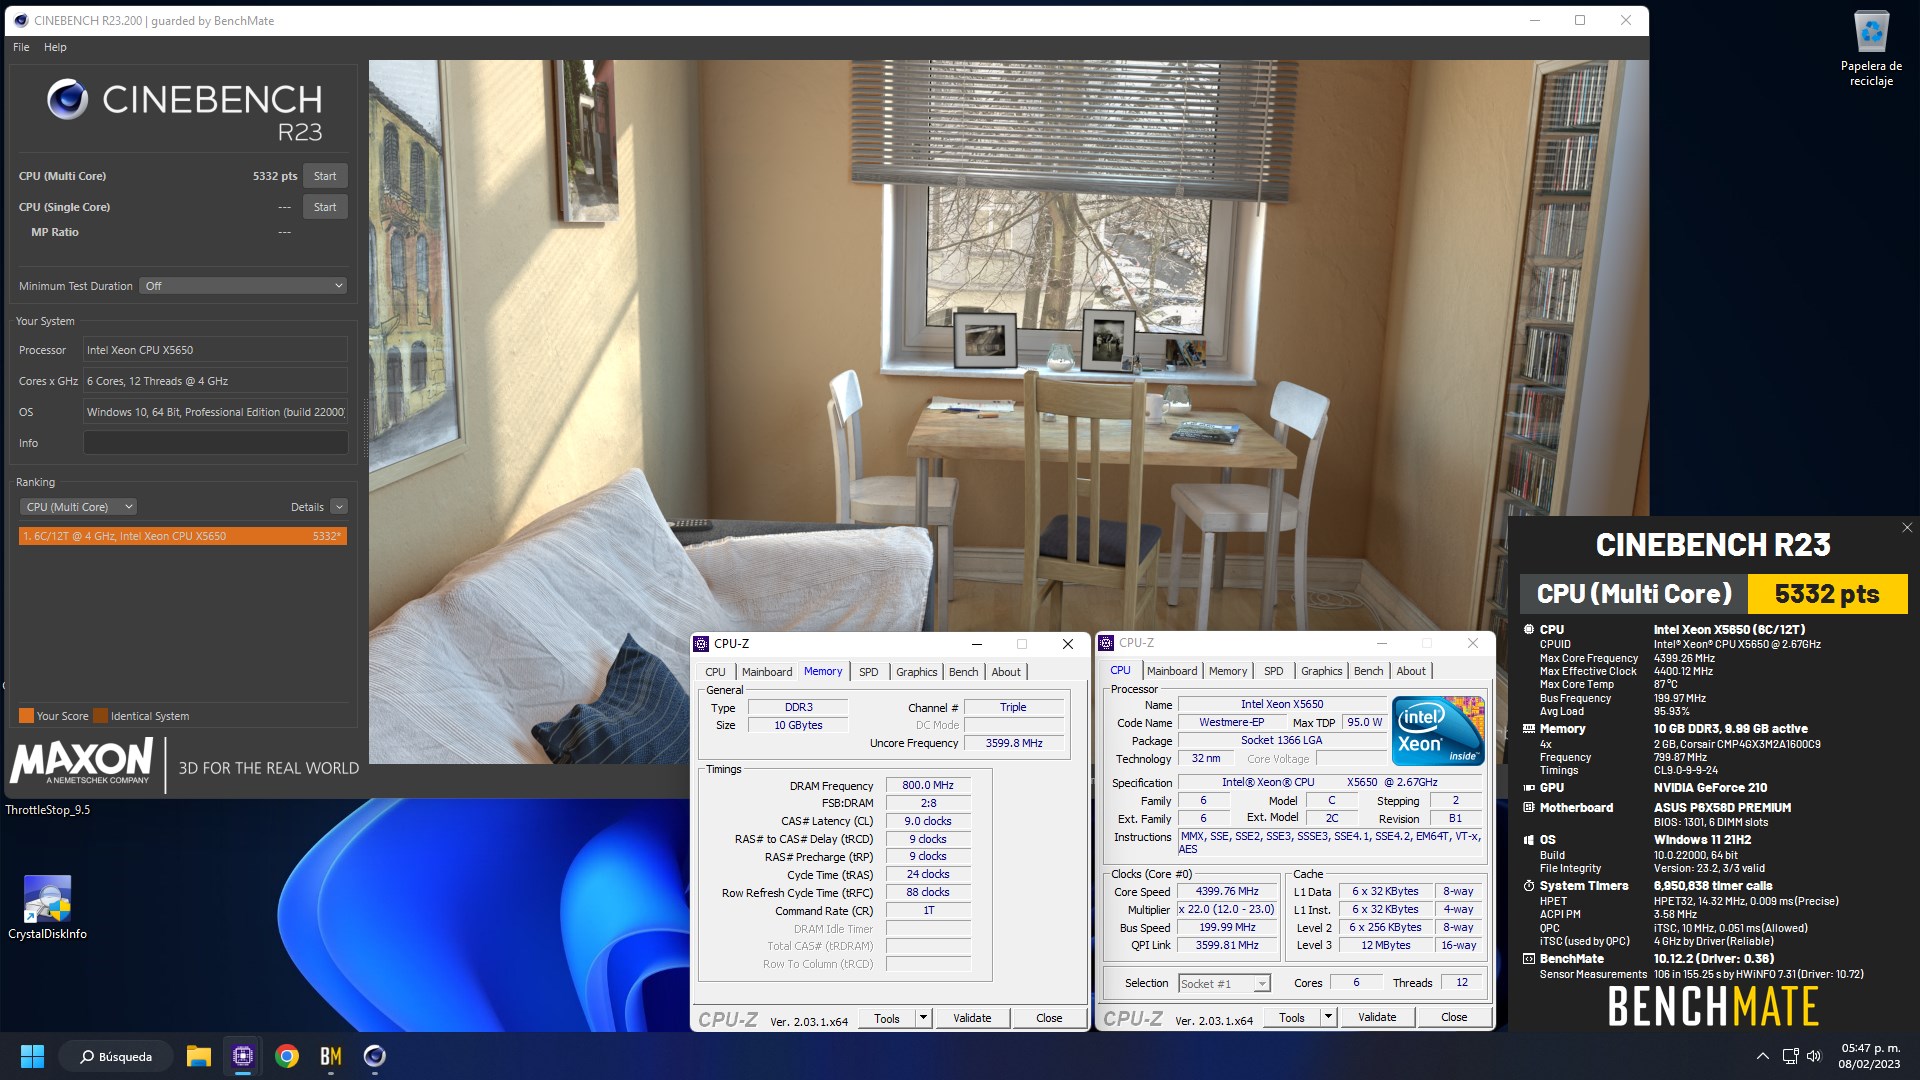Start the CPU Single Core test
1920x1080 pixels.
click(325, 207)
